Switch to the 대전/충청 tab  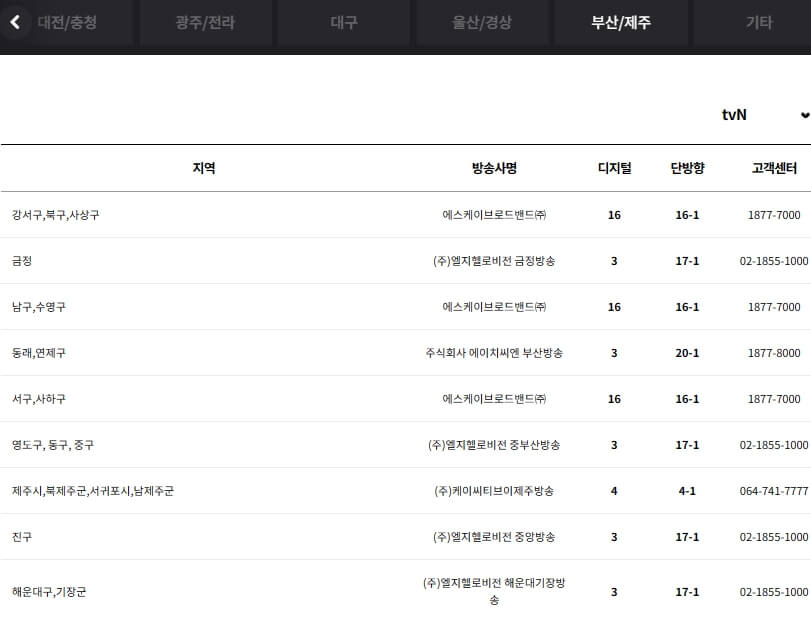click(x=67, y=22)
